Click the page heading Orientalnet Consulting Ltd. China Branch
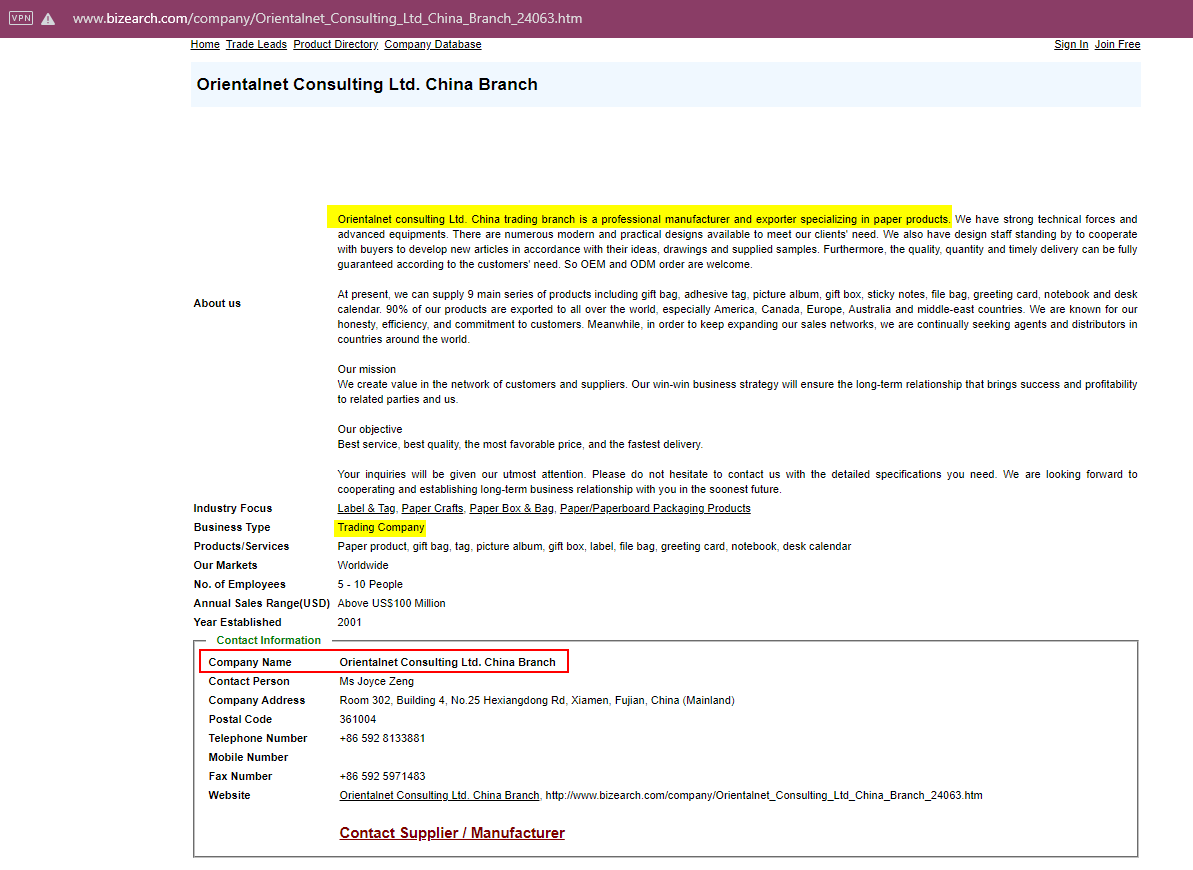The height and width of the screenshot is (870, 1193). pos(367,84)
